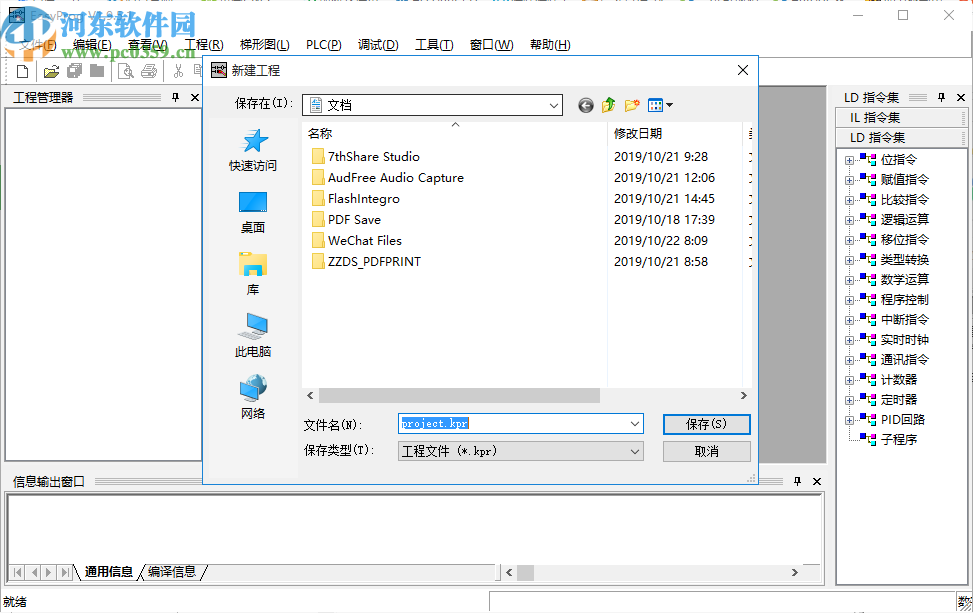The image size is (973, 613).
Task: Unpin the 信息输出窗口 panel
Action: (x=797, y=481)
